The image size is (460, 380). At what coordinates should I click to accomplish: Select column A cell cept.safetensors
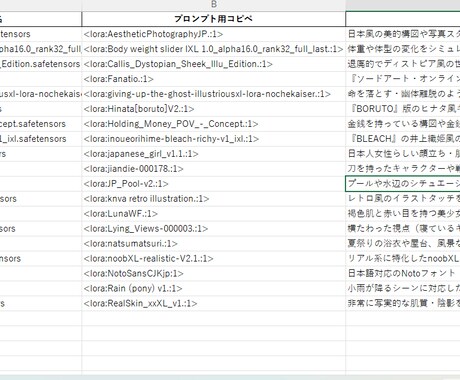(x=41, y=124)
